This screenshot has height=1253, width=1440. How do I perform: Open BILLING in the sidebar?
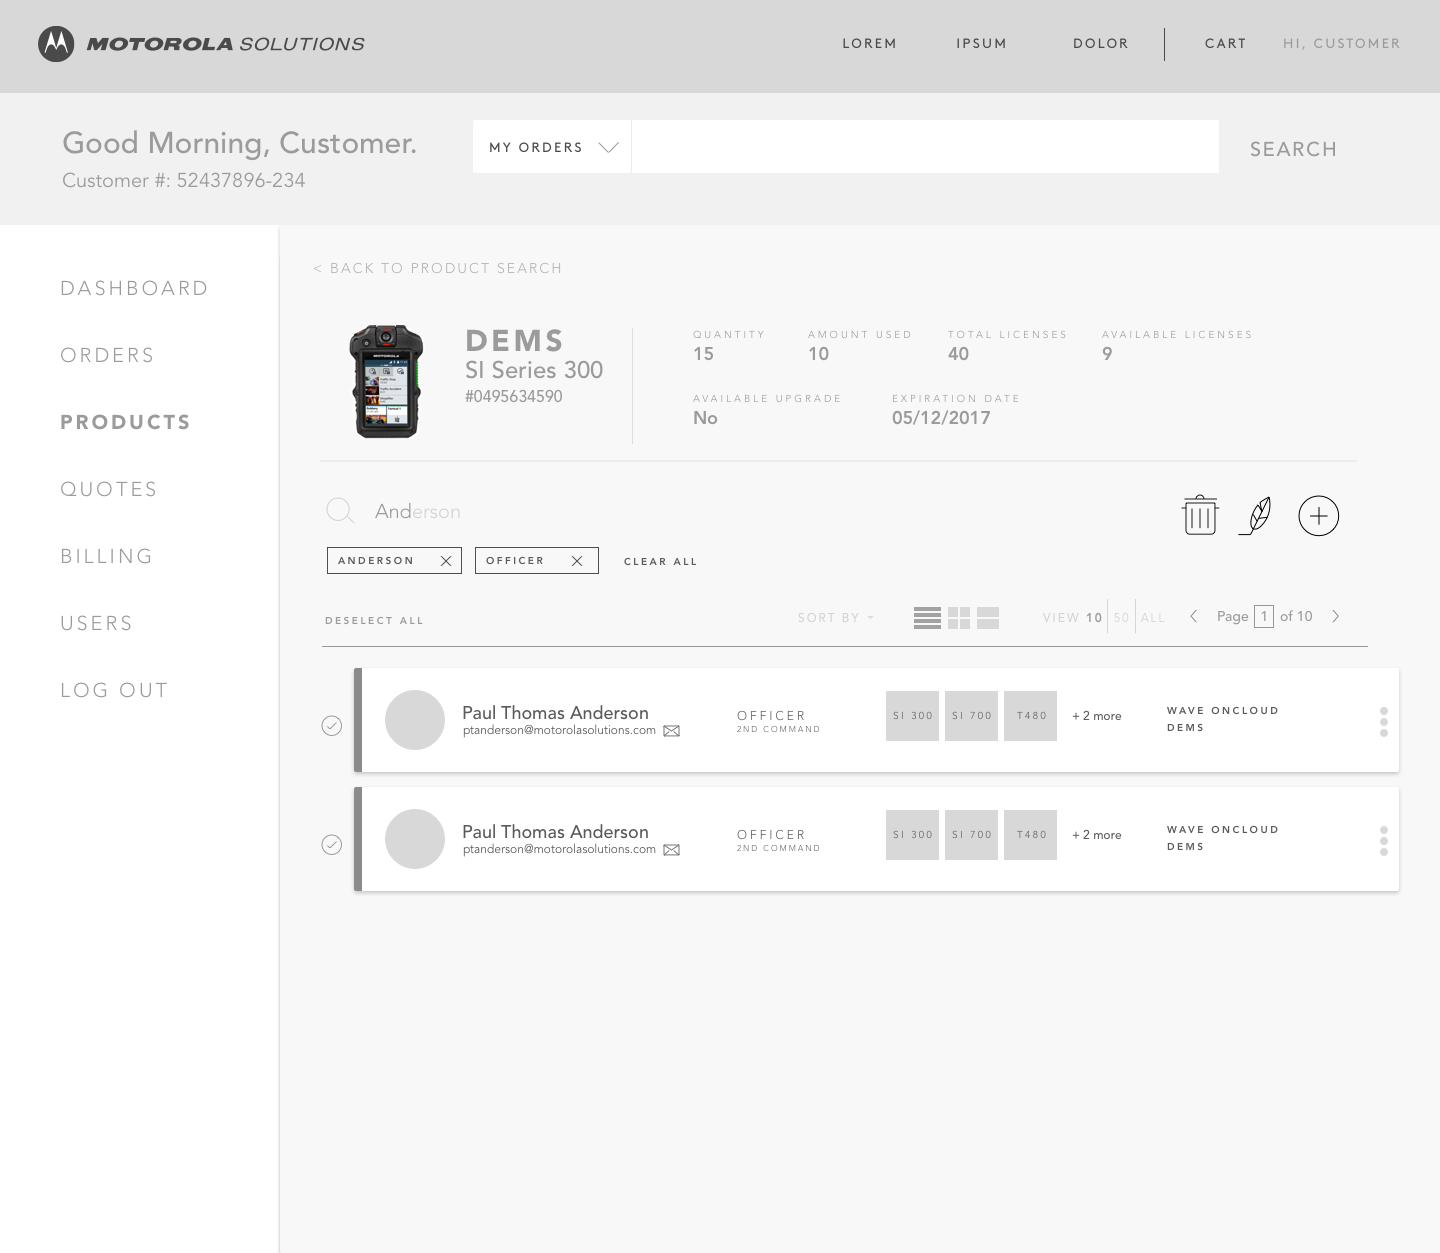click(x=106, y=557)
